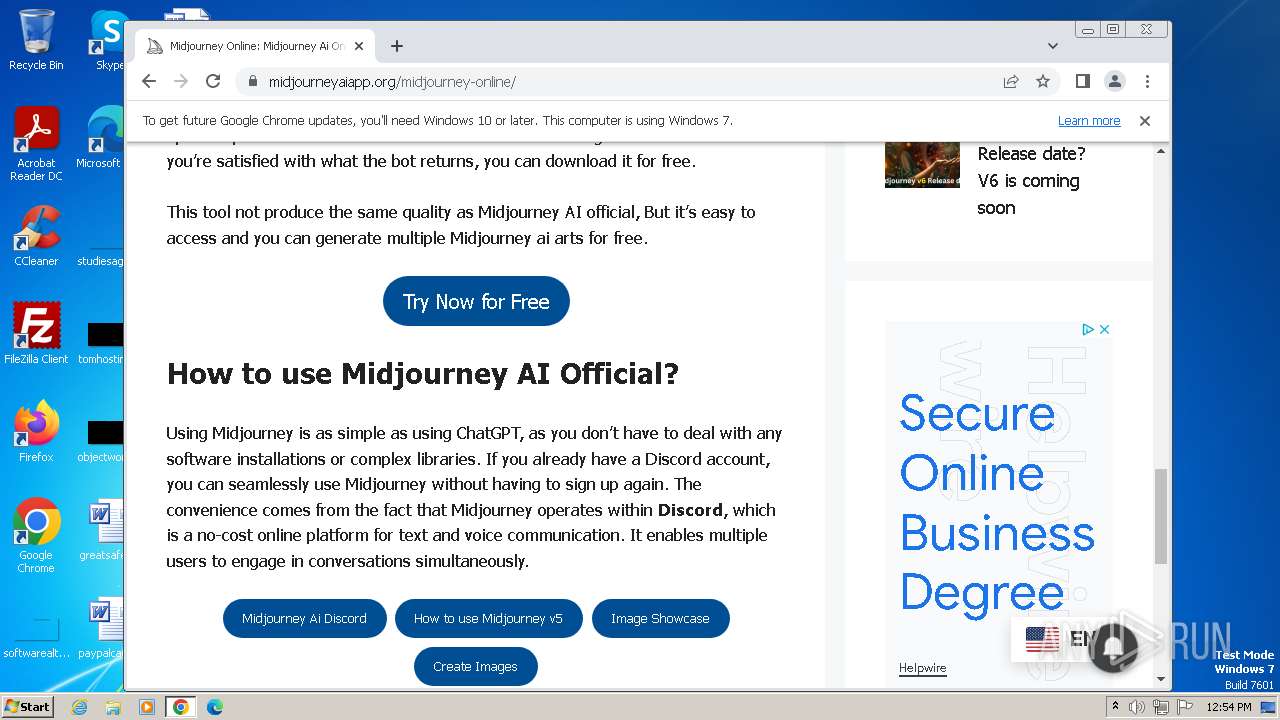Image resolution: width=1280 pixels, height=720 pixels.
Task: Share this page from the address bar
Action: coord(1011,81)
